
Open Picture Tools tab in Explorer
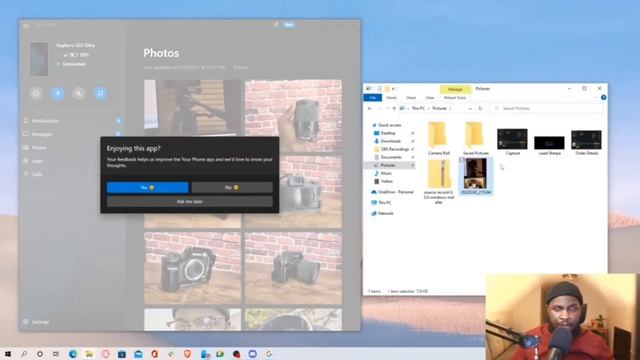click(455, 98)
